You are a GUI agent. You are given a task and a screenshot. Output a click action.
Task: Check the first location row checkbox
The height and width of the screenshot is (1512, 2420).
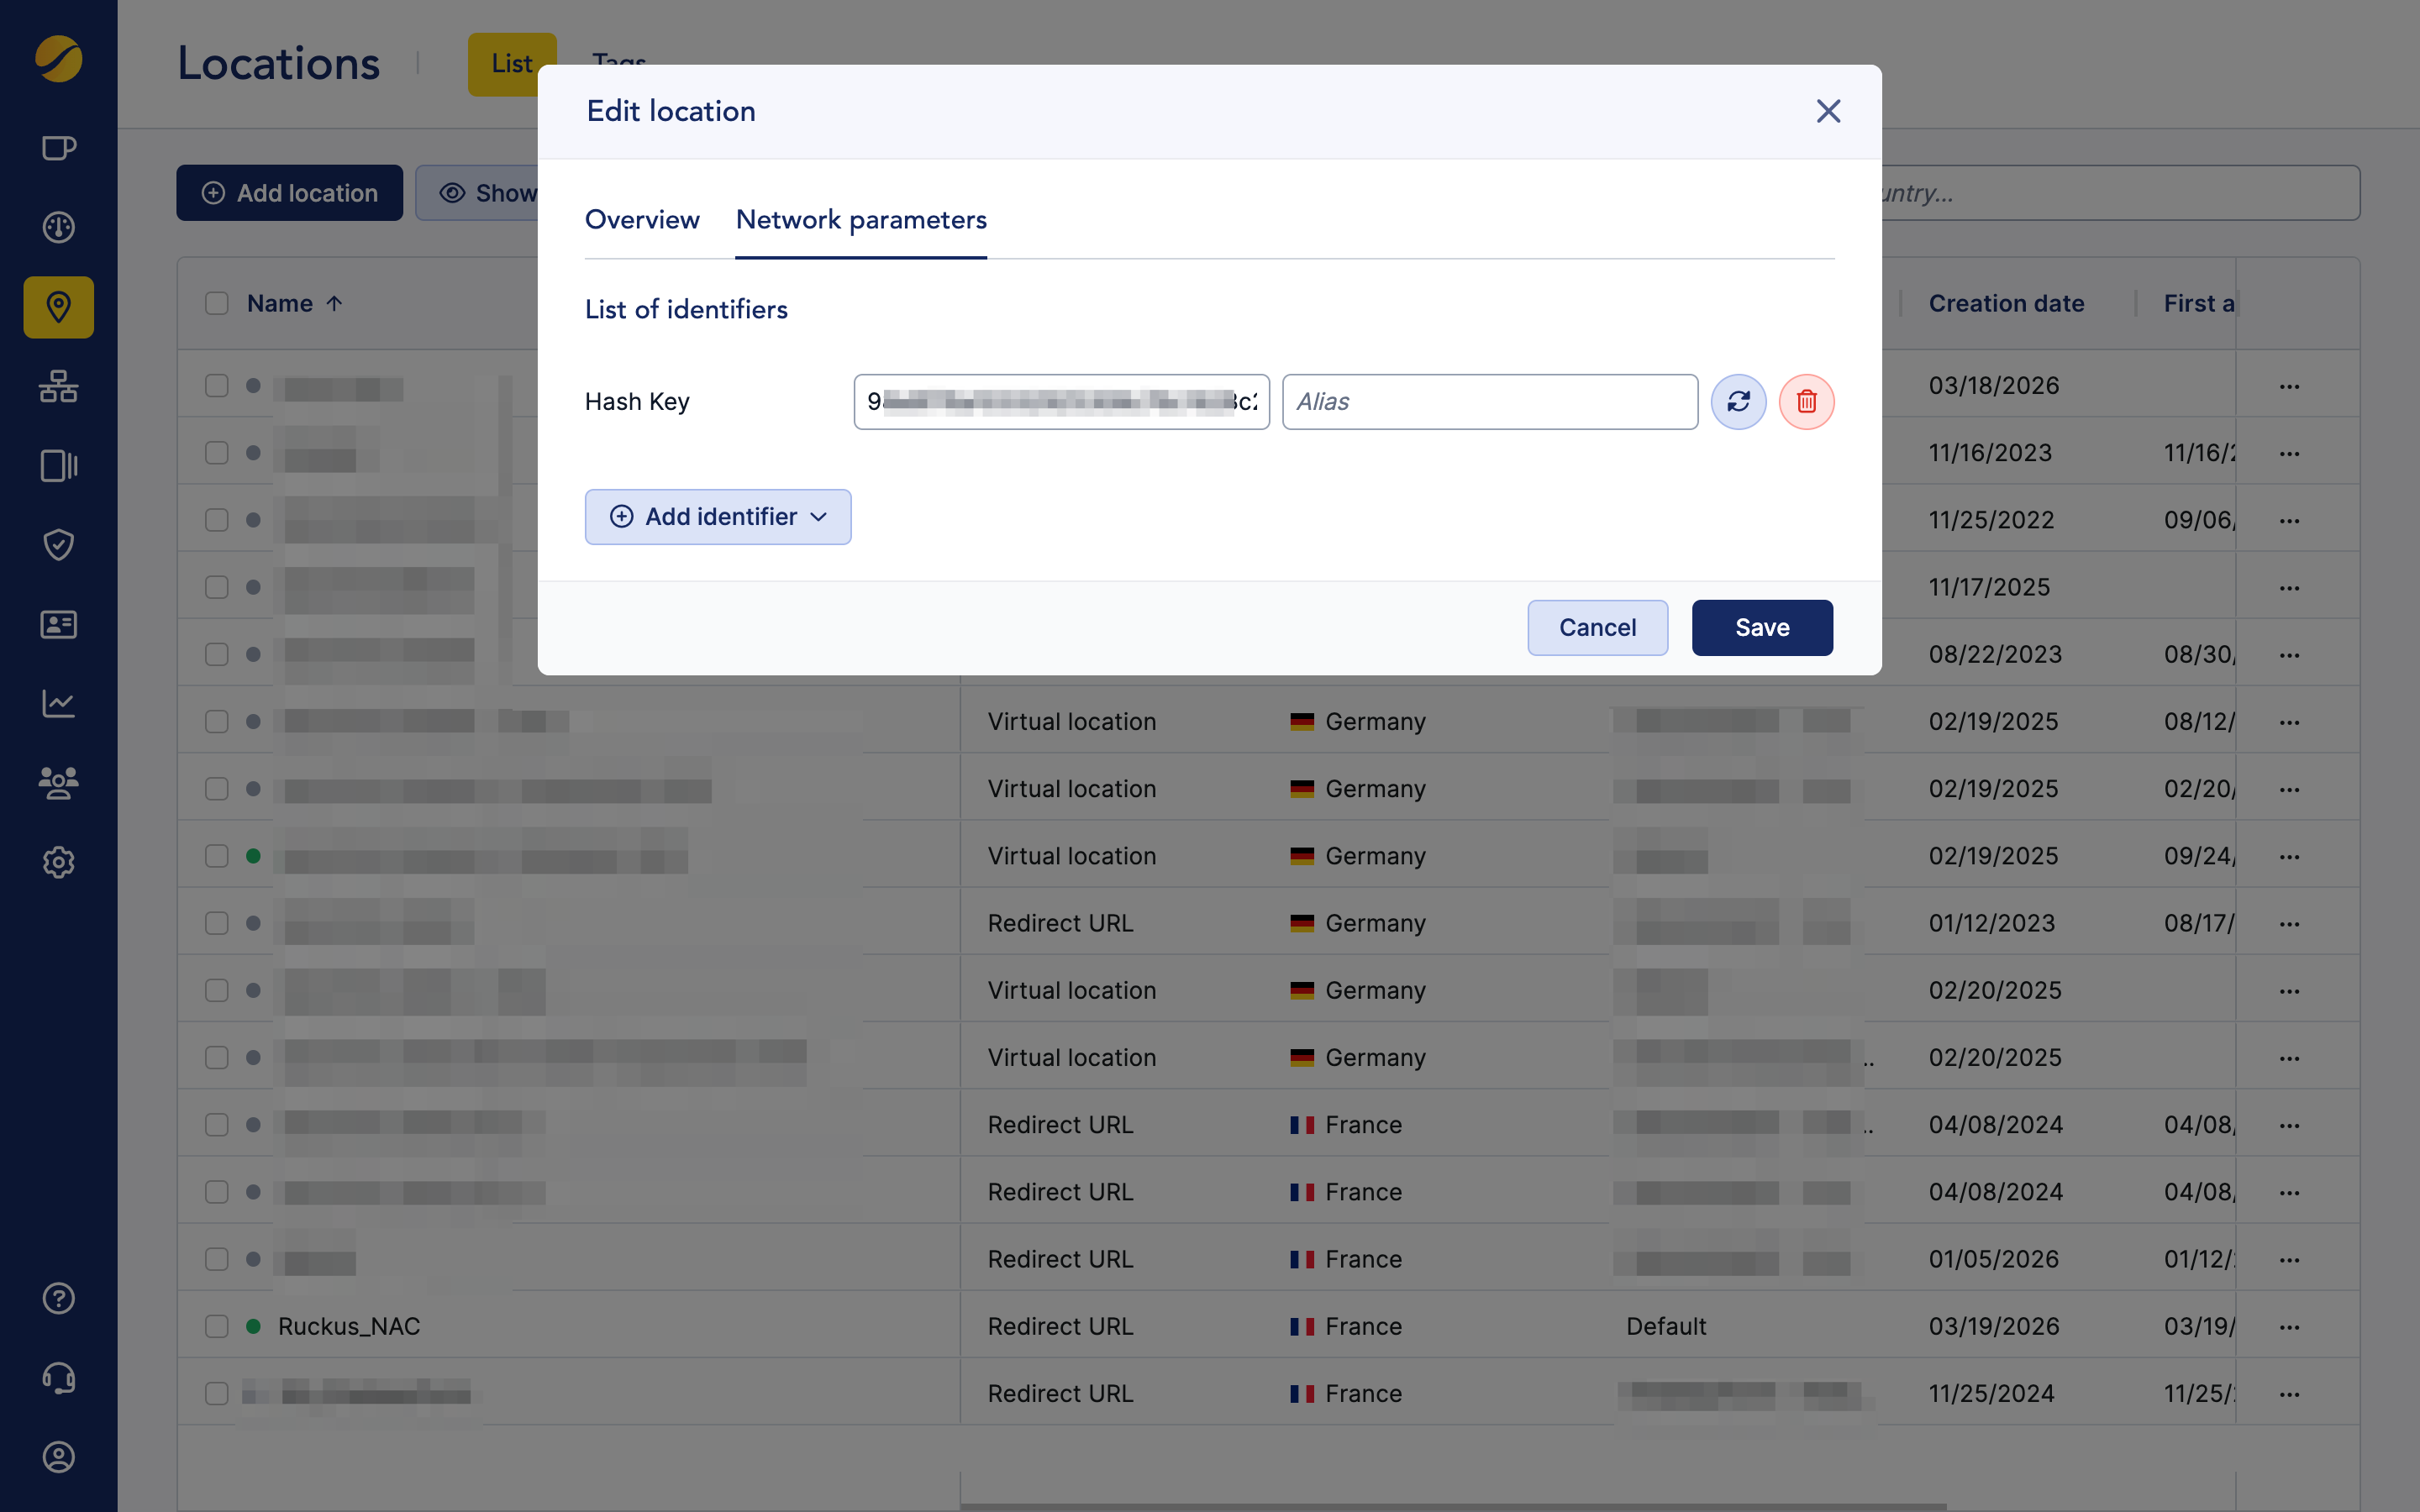(x=216, y=386)
